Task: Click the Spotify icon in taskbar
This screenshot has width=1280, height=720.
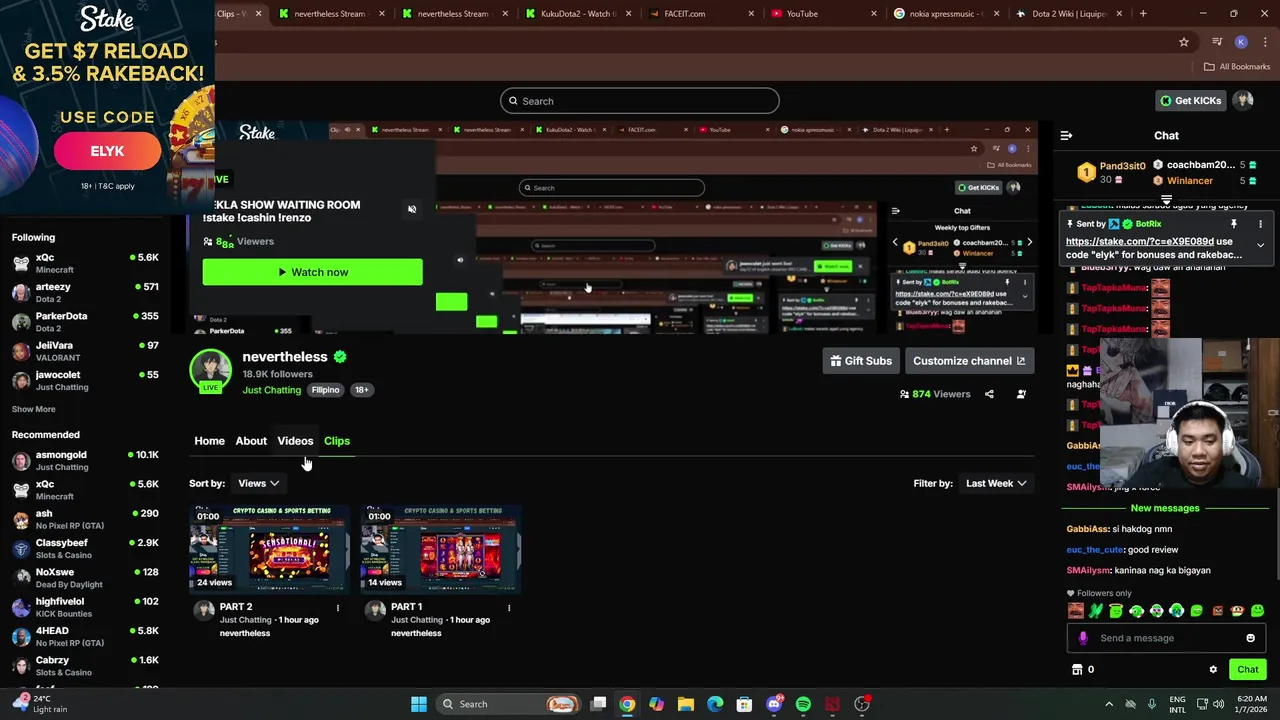Action: click(803, 704)
